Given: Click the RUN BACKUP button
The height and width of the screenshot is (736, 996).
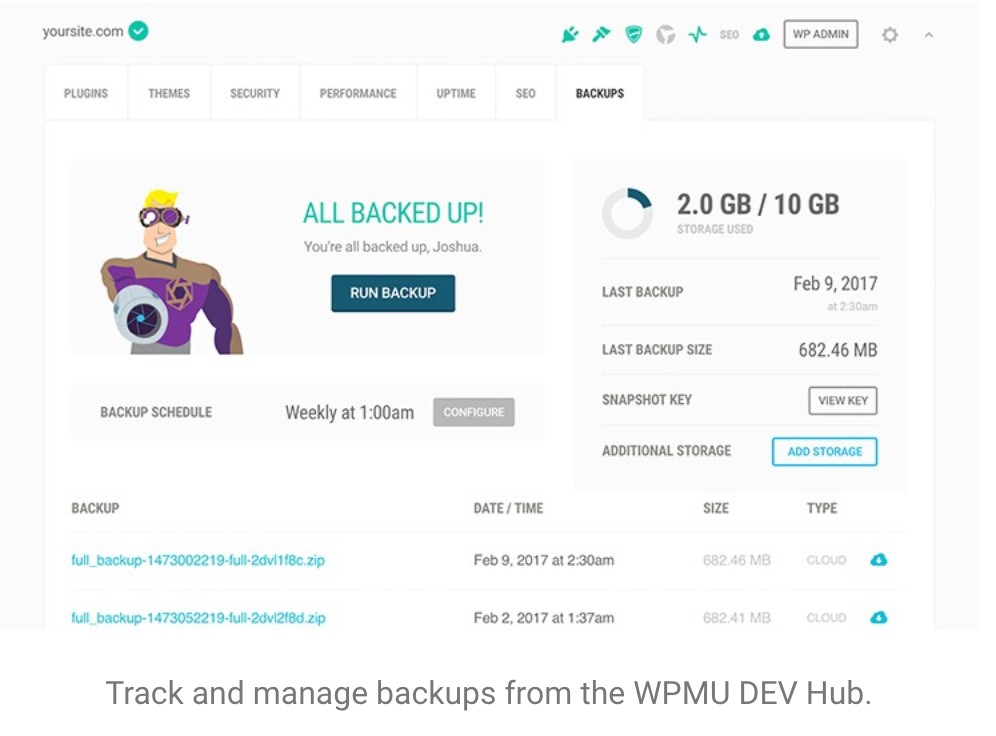Looking at the screenshot, I should click(392, 294).
